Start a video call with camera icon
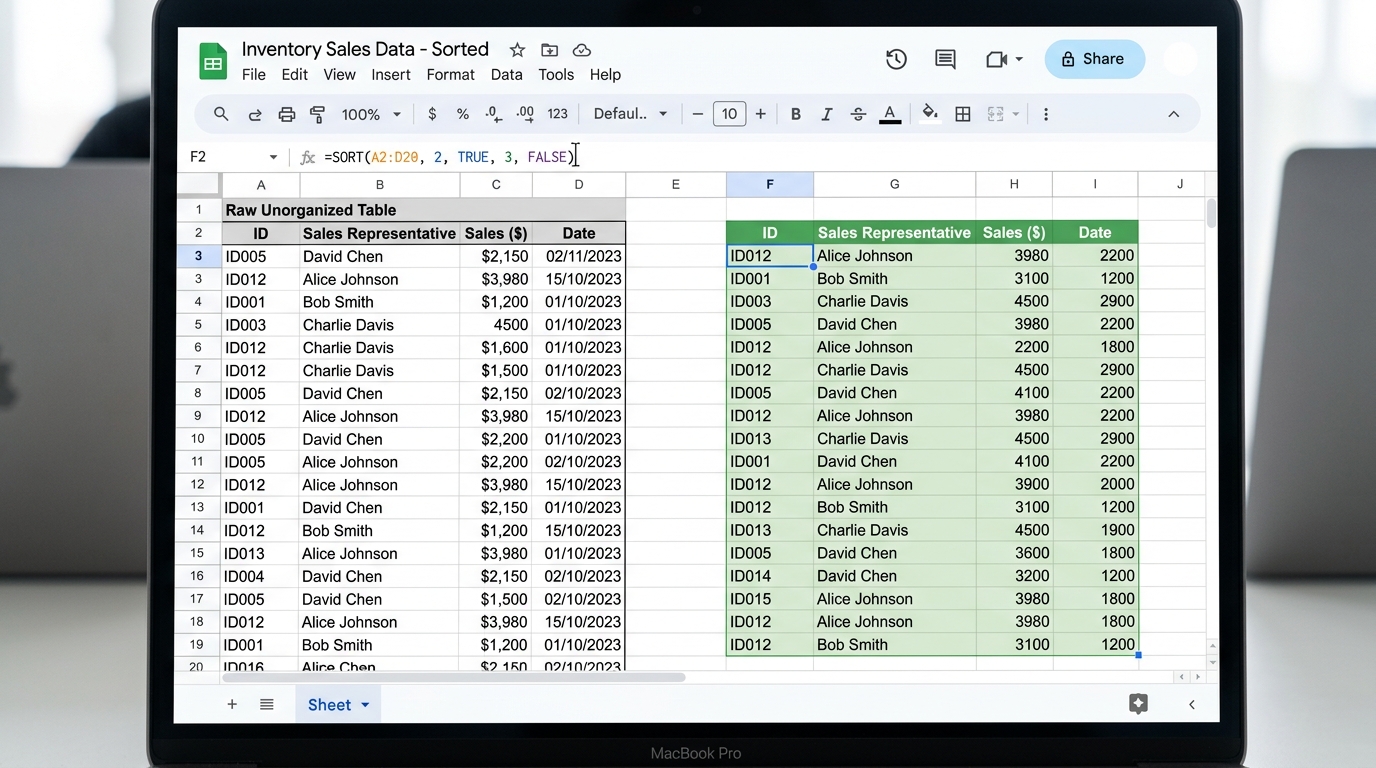Viewport: 1376px width, 768px height. pyautogui.click(x=995, y=59)
